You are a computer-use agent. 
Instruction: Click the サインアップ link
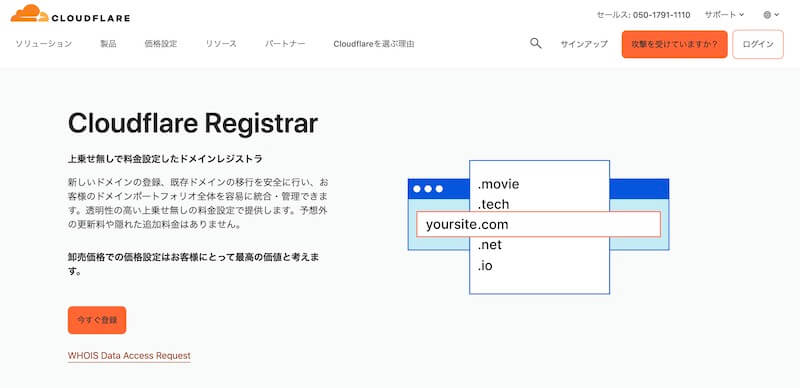[584, 44]
